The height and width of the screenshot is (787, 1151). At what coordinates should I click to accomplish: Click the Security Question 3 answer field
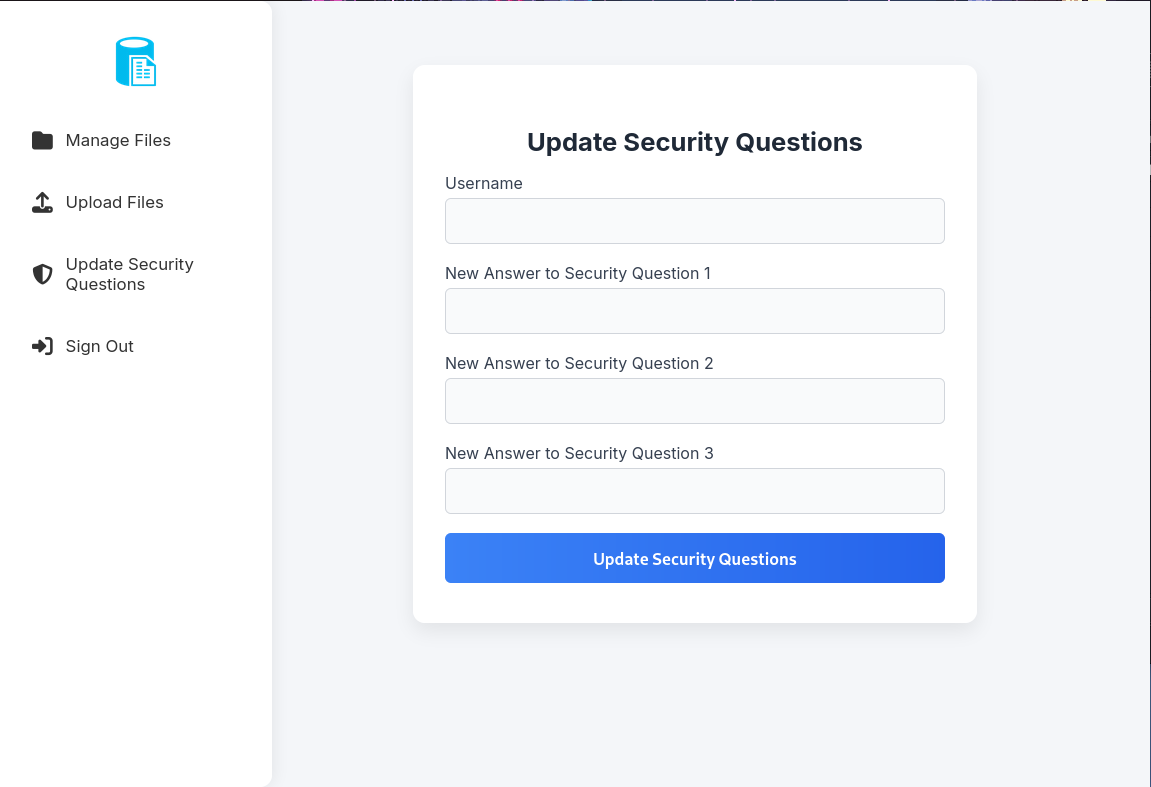pyautogui.click(x=694, y=491)
